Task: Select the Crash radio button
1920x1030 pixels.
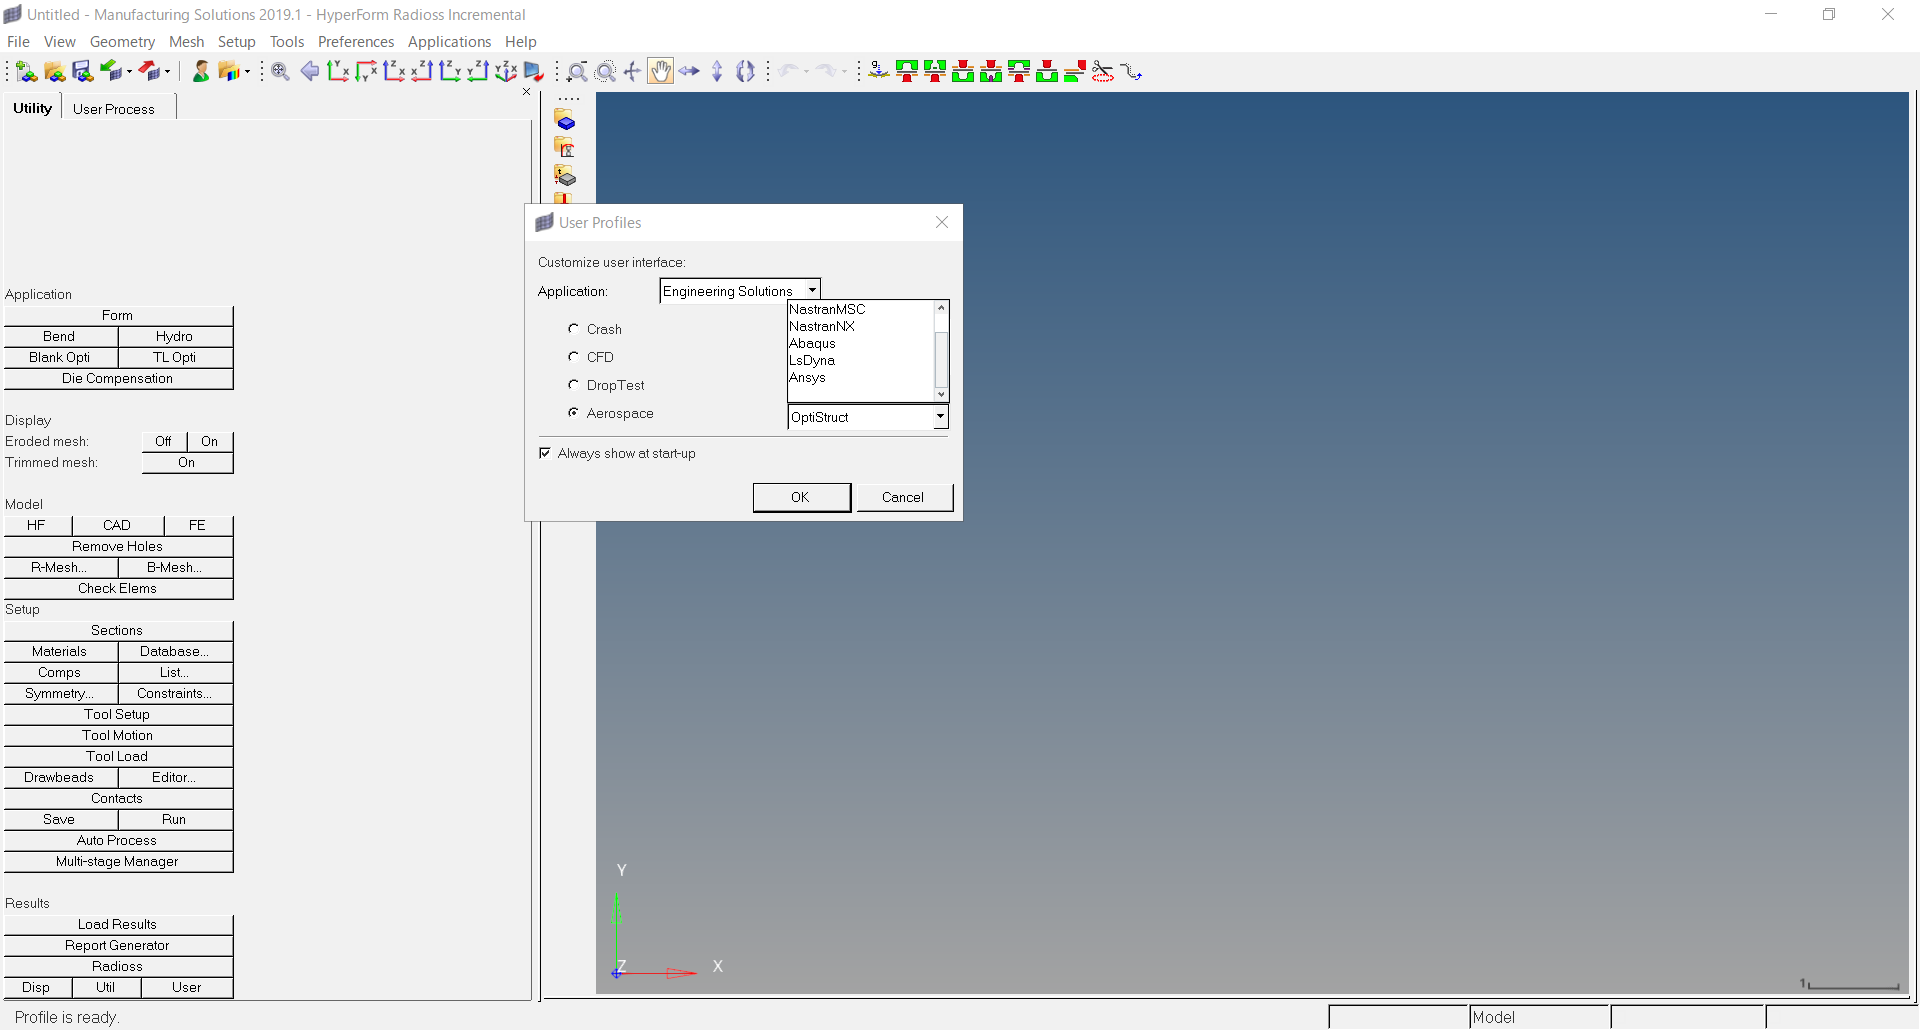Action: (x=574, y=328)
